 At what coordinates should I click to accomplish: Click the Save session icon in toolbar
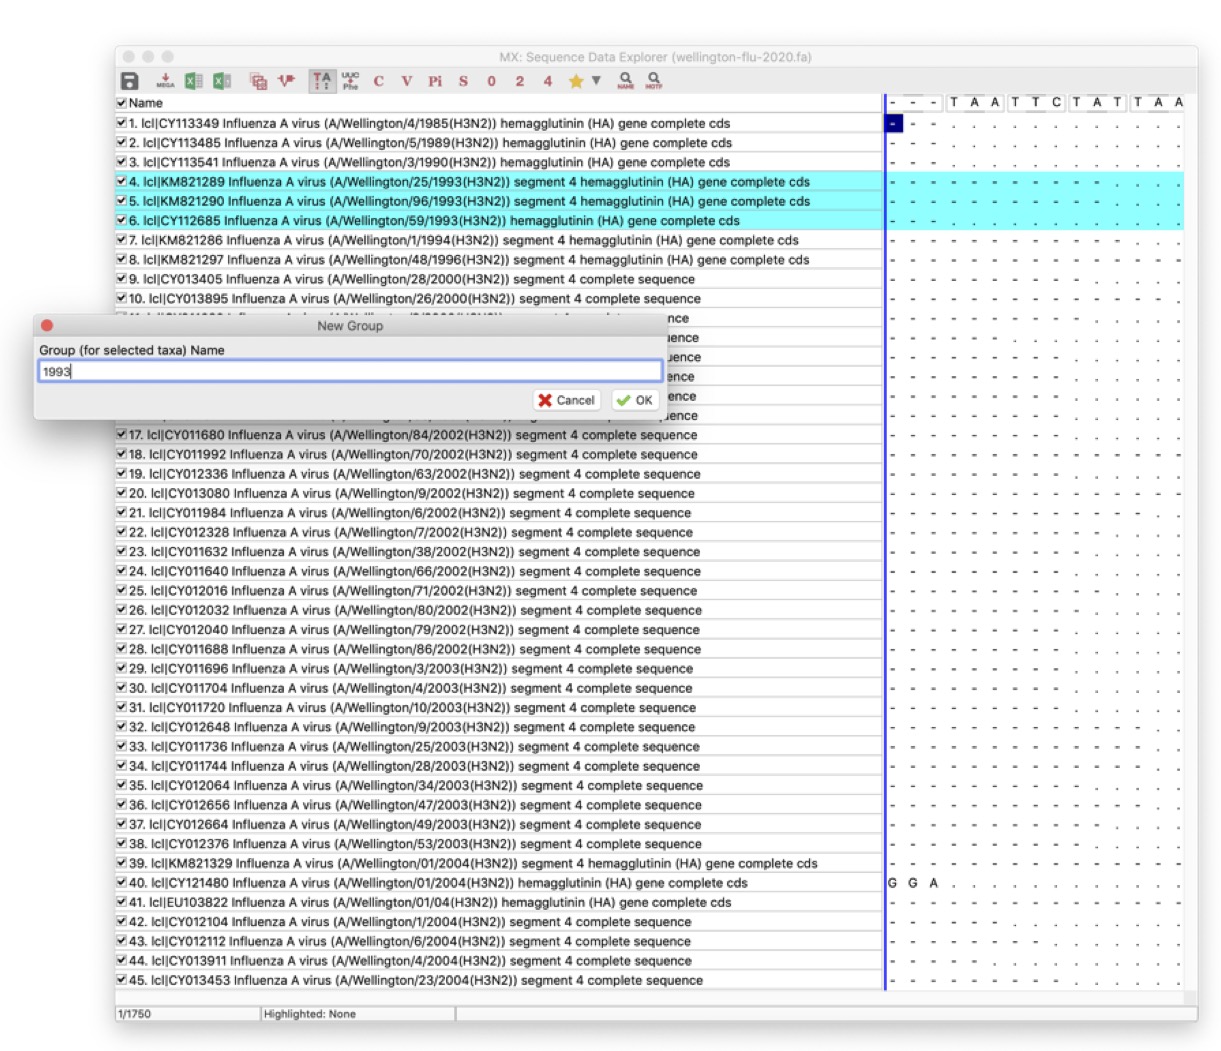129,81
